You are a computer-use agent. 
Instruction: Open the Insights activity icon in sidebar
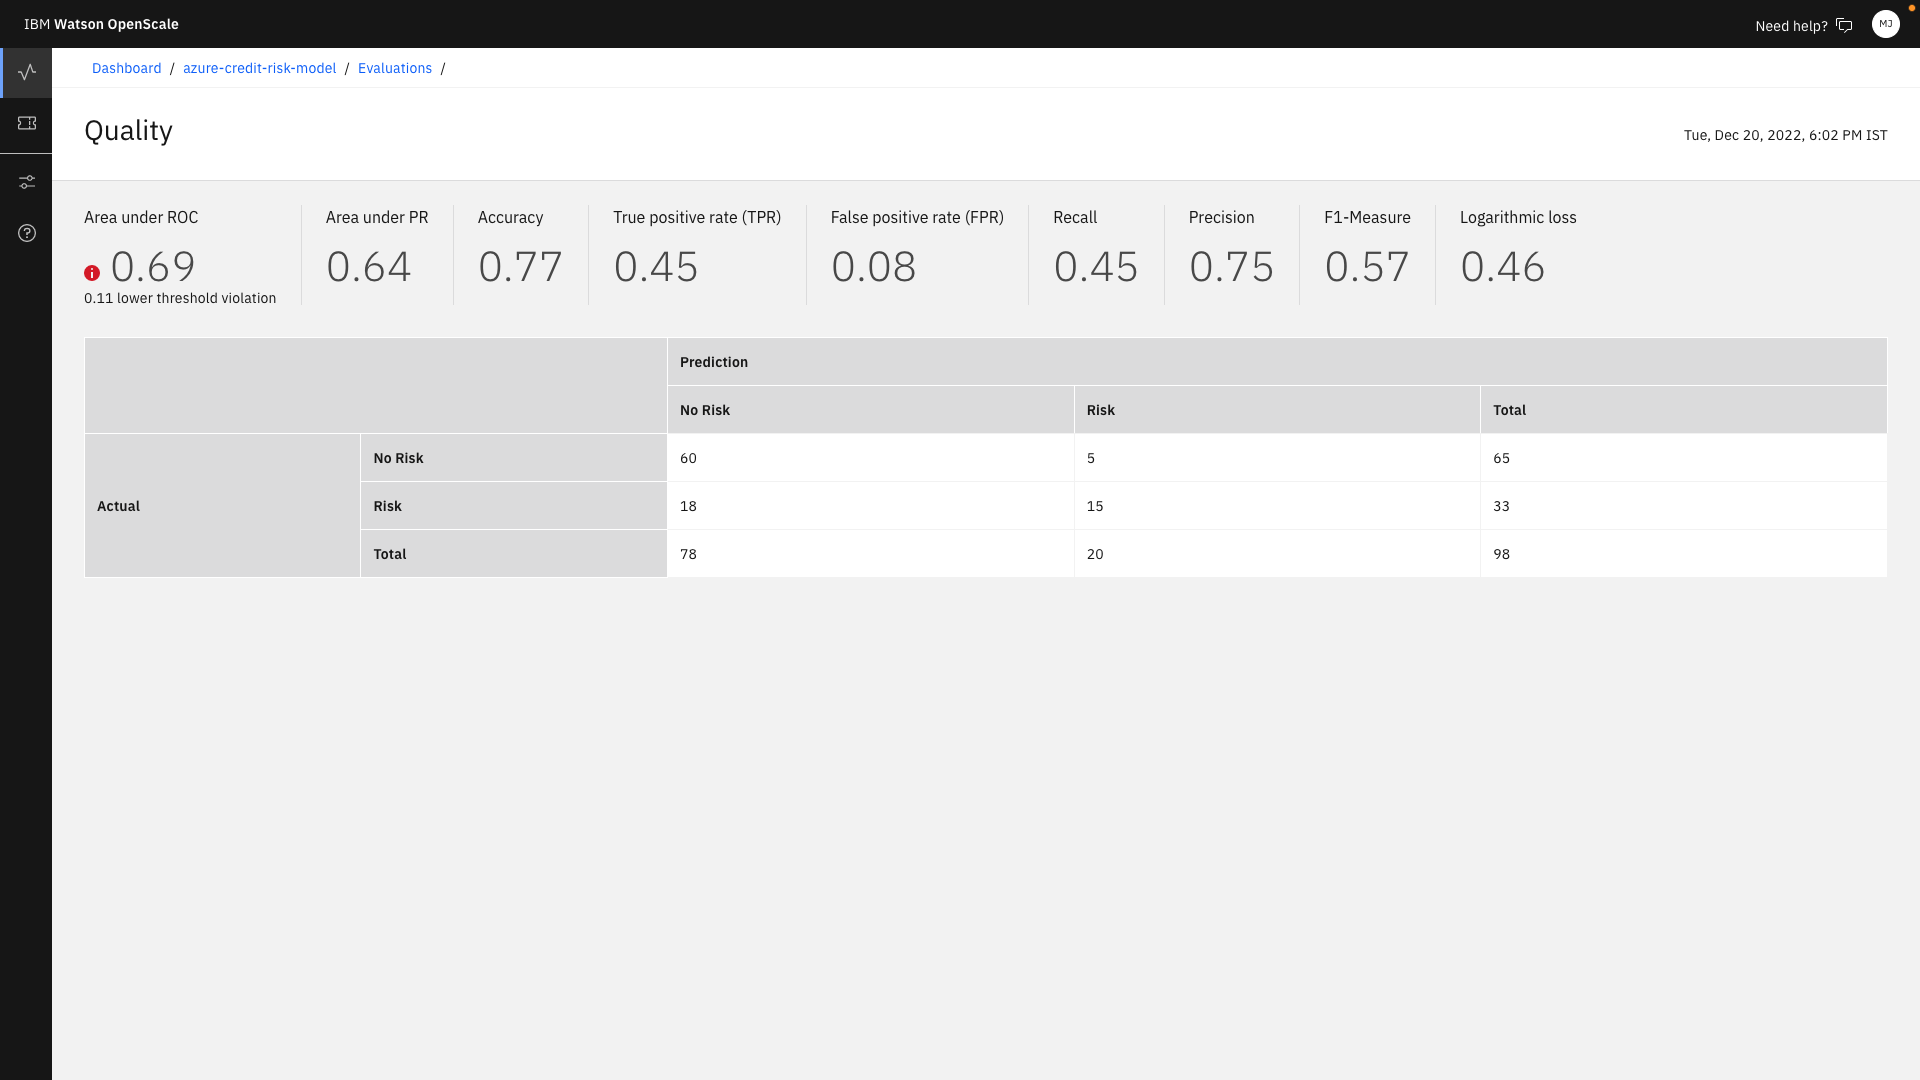click(x=27, y=72)
